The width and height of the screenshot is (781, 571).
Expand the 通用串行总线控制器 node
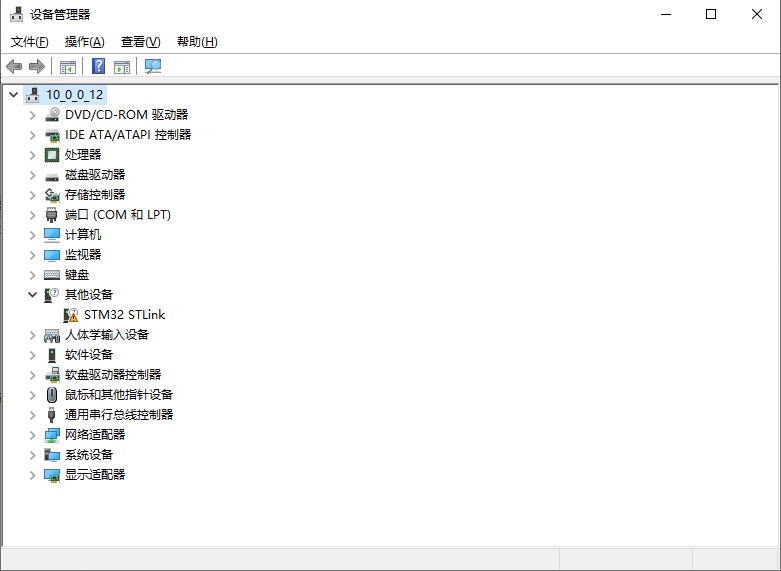click(32, 415)
